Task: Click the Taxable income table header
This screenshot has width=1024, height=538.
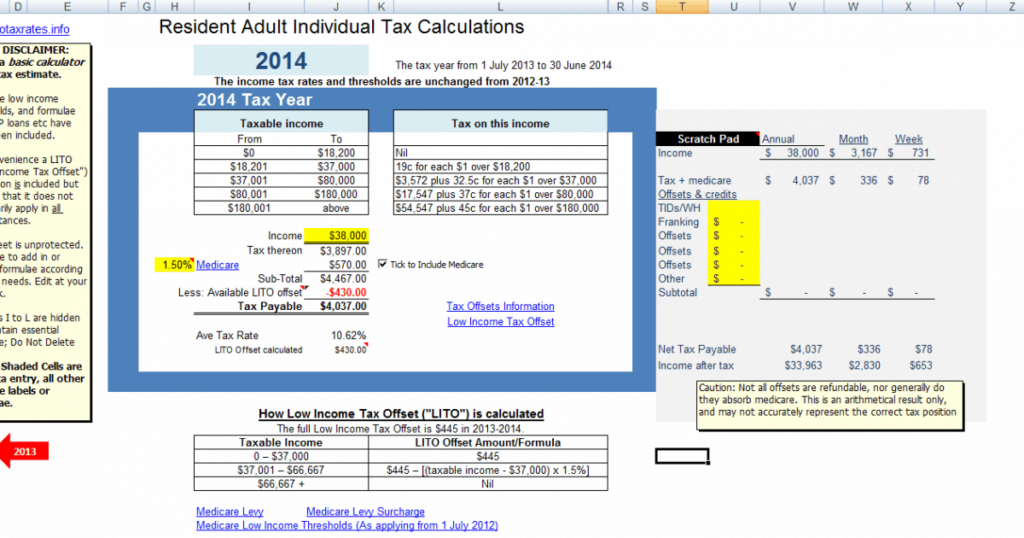Action: click(281, 123)
